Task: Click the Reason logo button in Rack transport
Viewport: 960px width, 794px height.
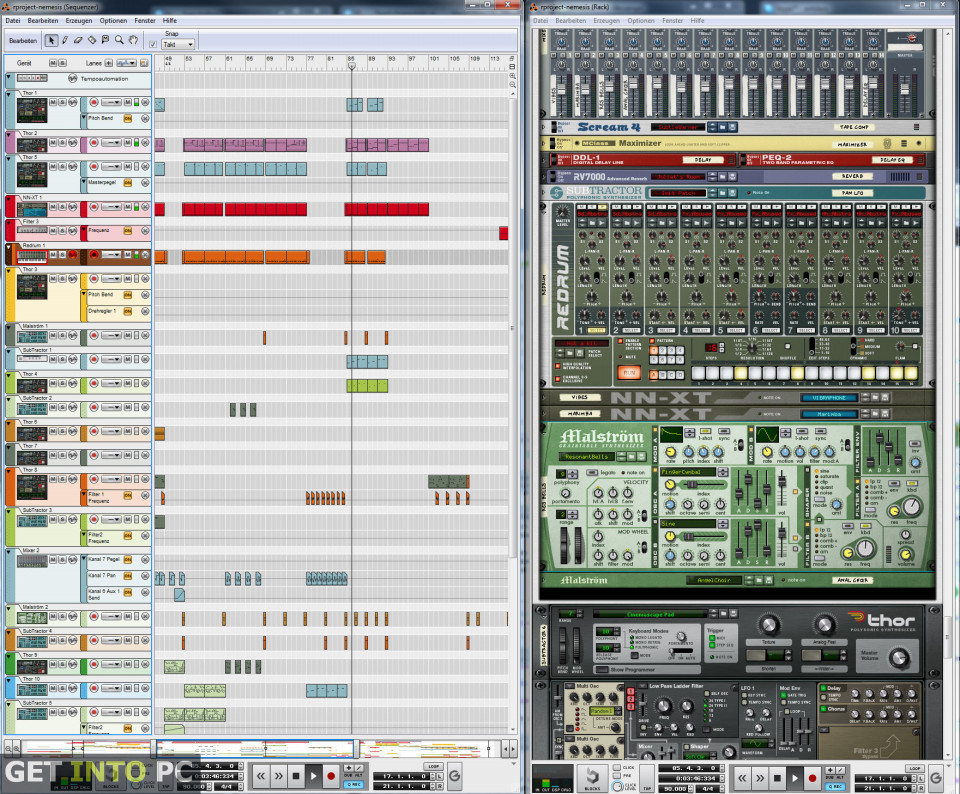Action: point(936,778)
